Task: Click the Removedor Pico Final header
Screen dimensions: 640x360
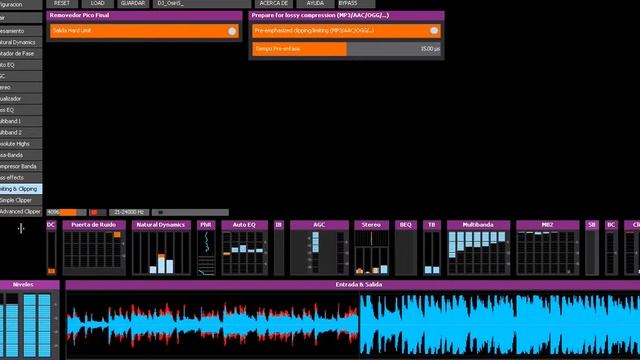Action: [144, 16]
